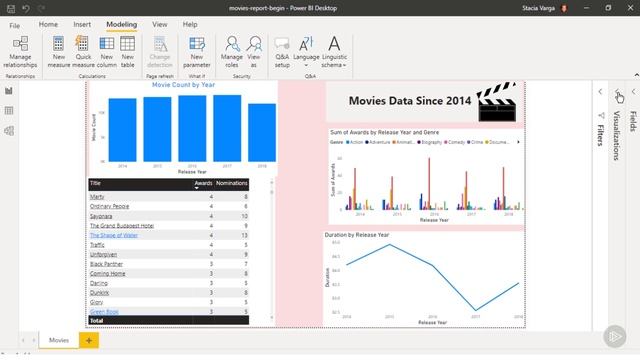Collapse the ribbon with the chevron
The image size is (640, 360).
point(636,75)
